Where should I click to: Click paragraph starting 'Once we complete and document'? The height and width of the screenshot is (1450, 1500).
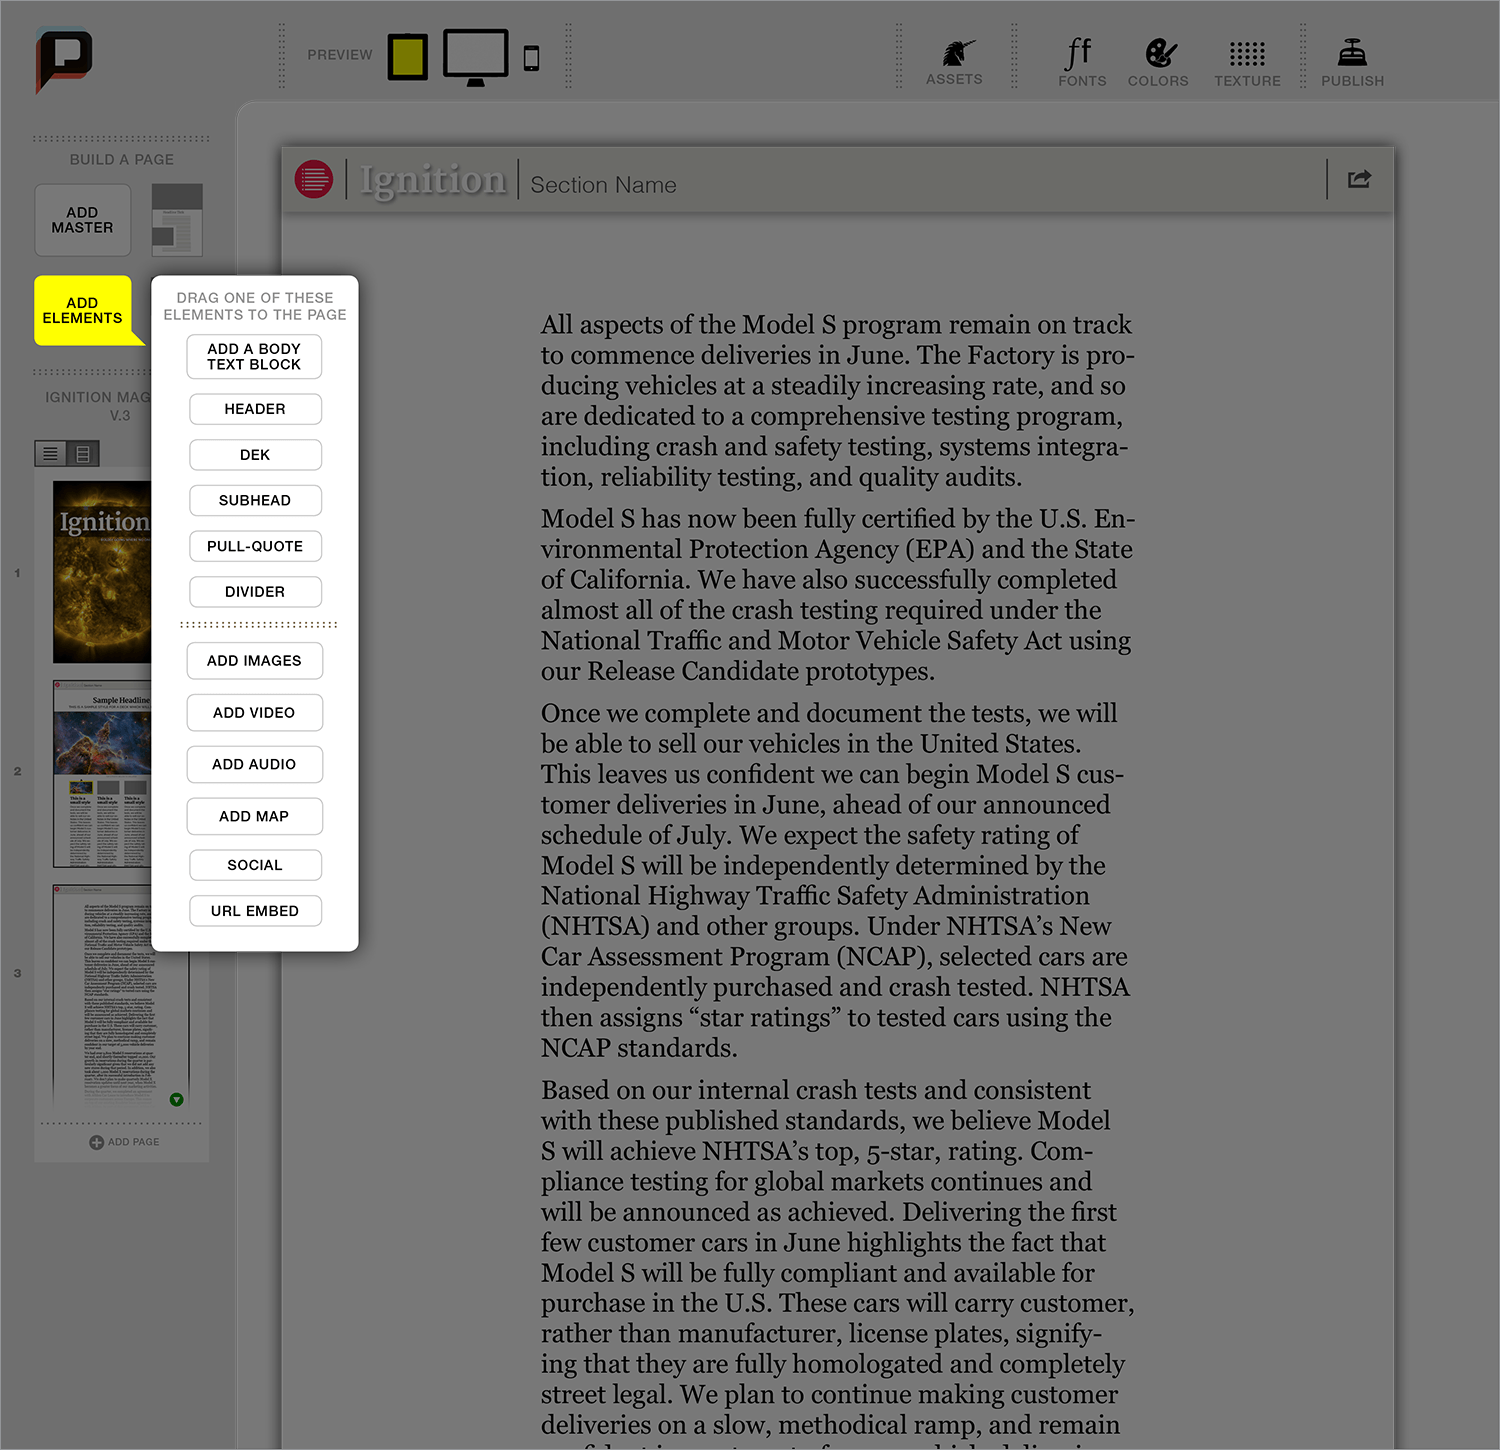[836, 881]
